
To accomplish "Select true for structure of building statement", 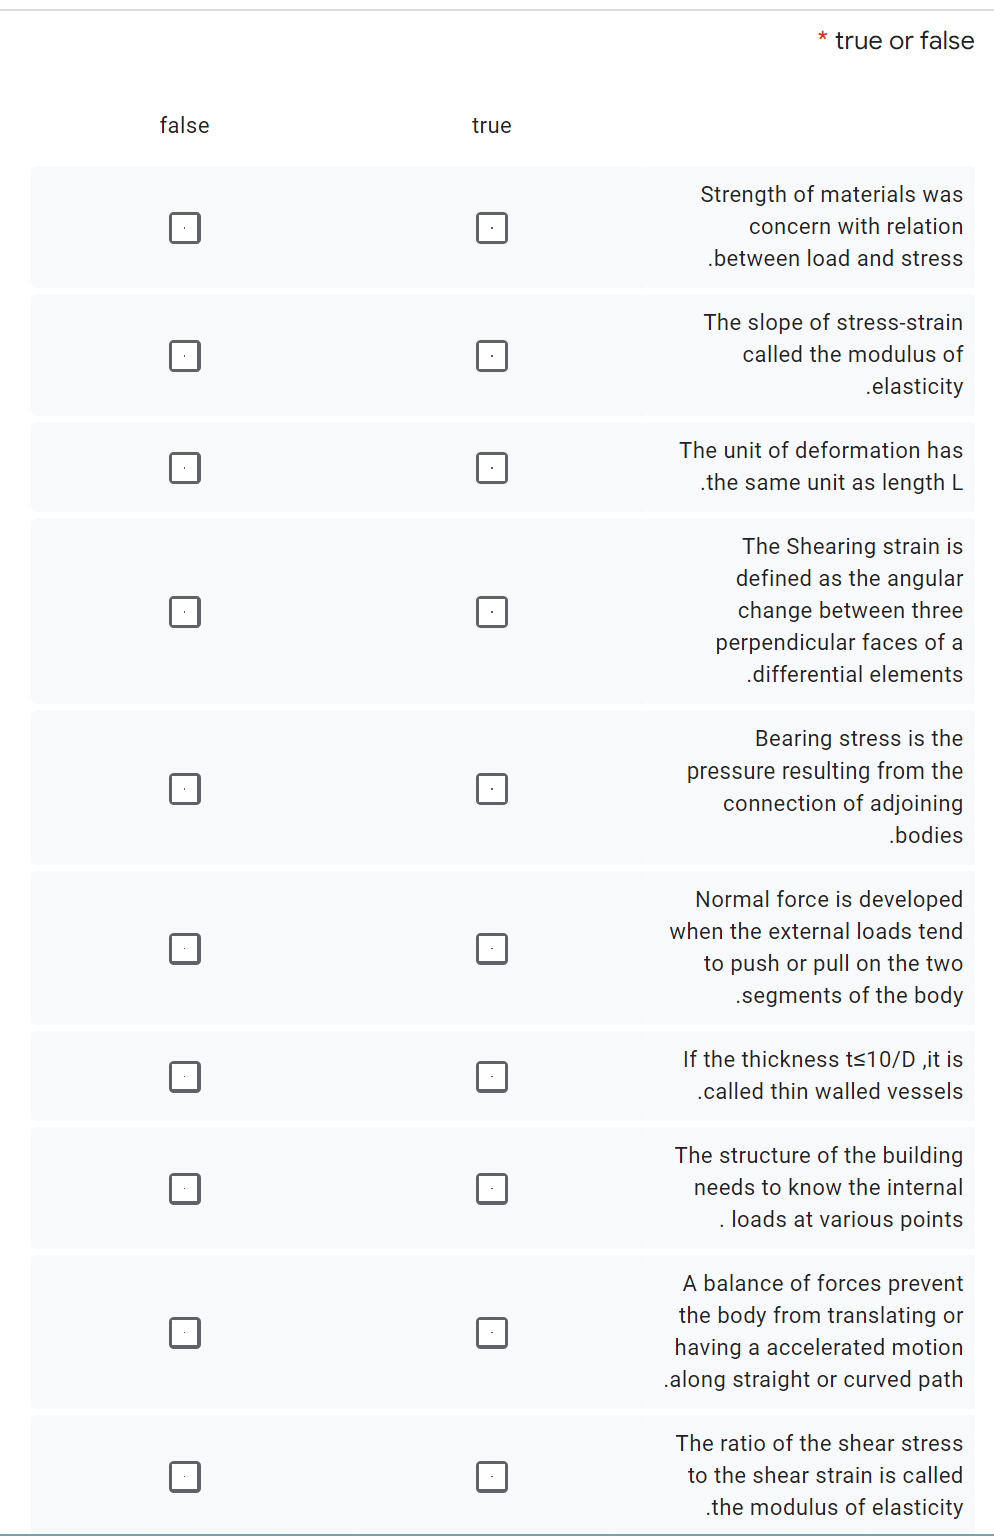I will [492, 1189].
